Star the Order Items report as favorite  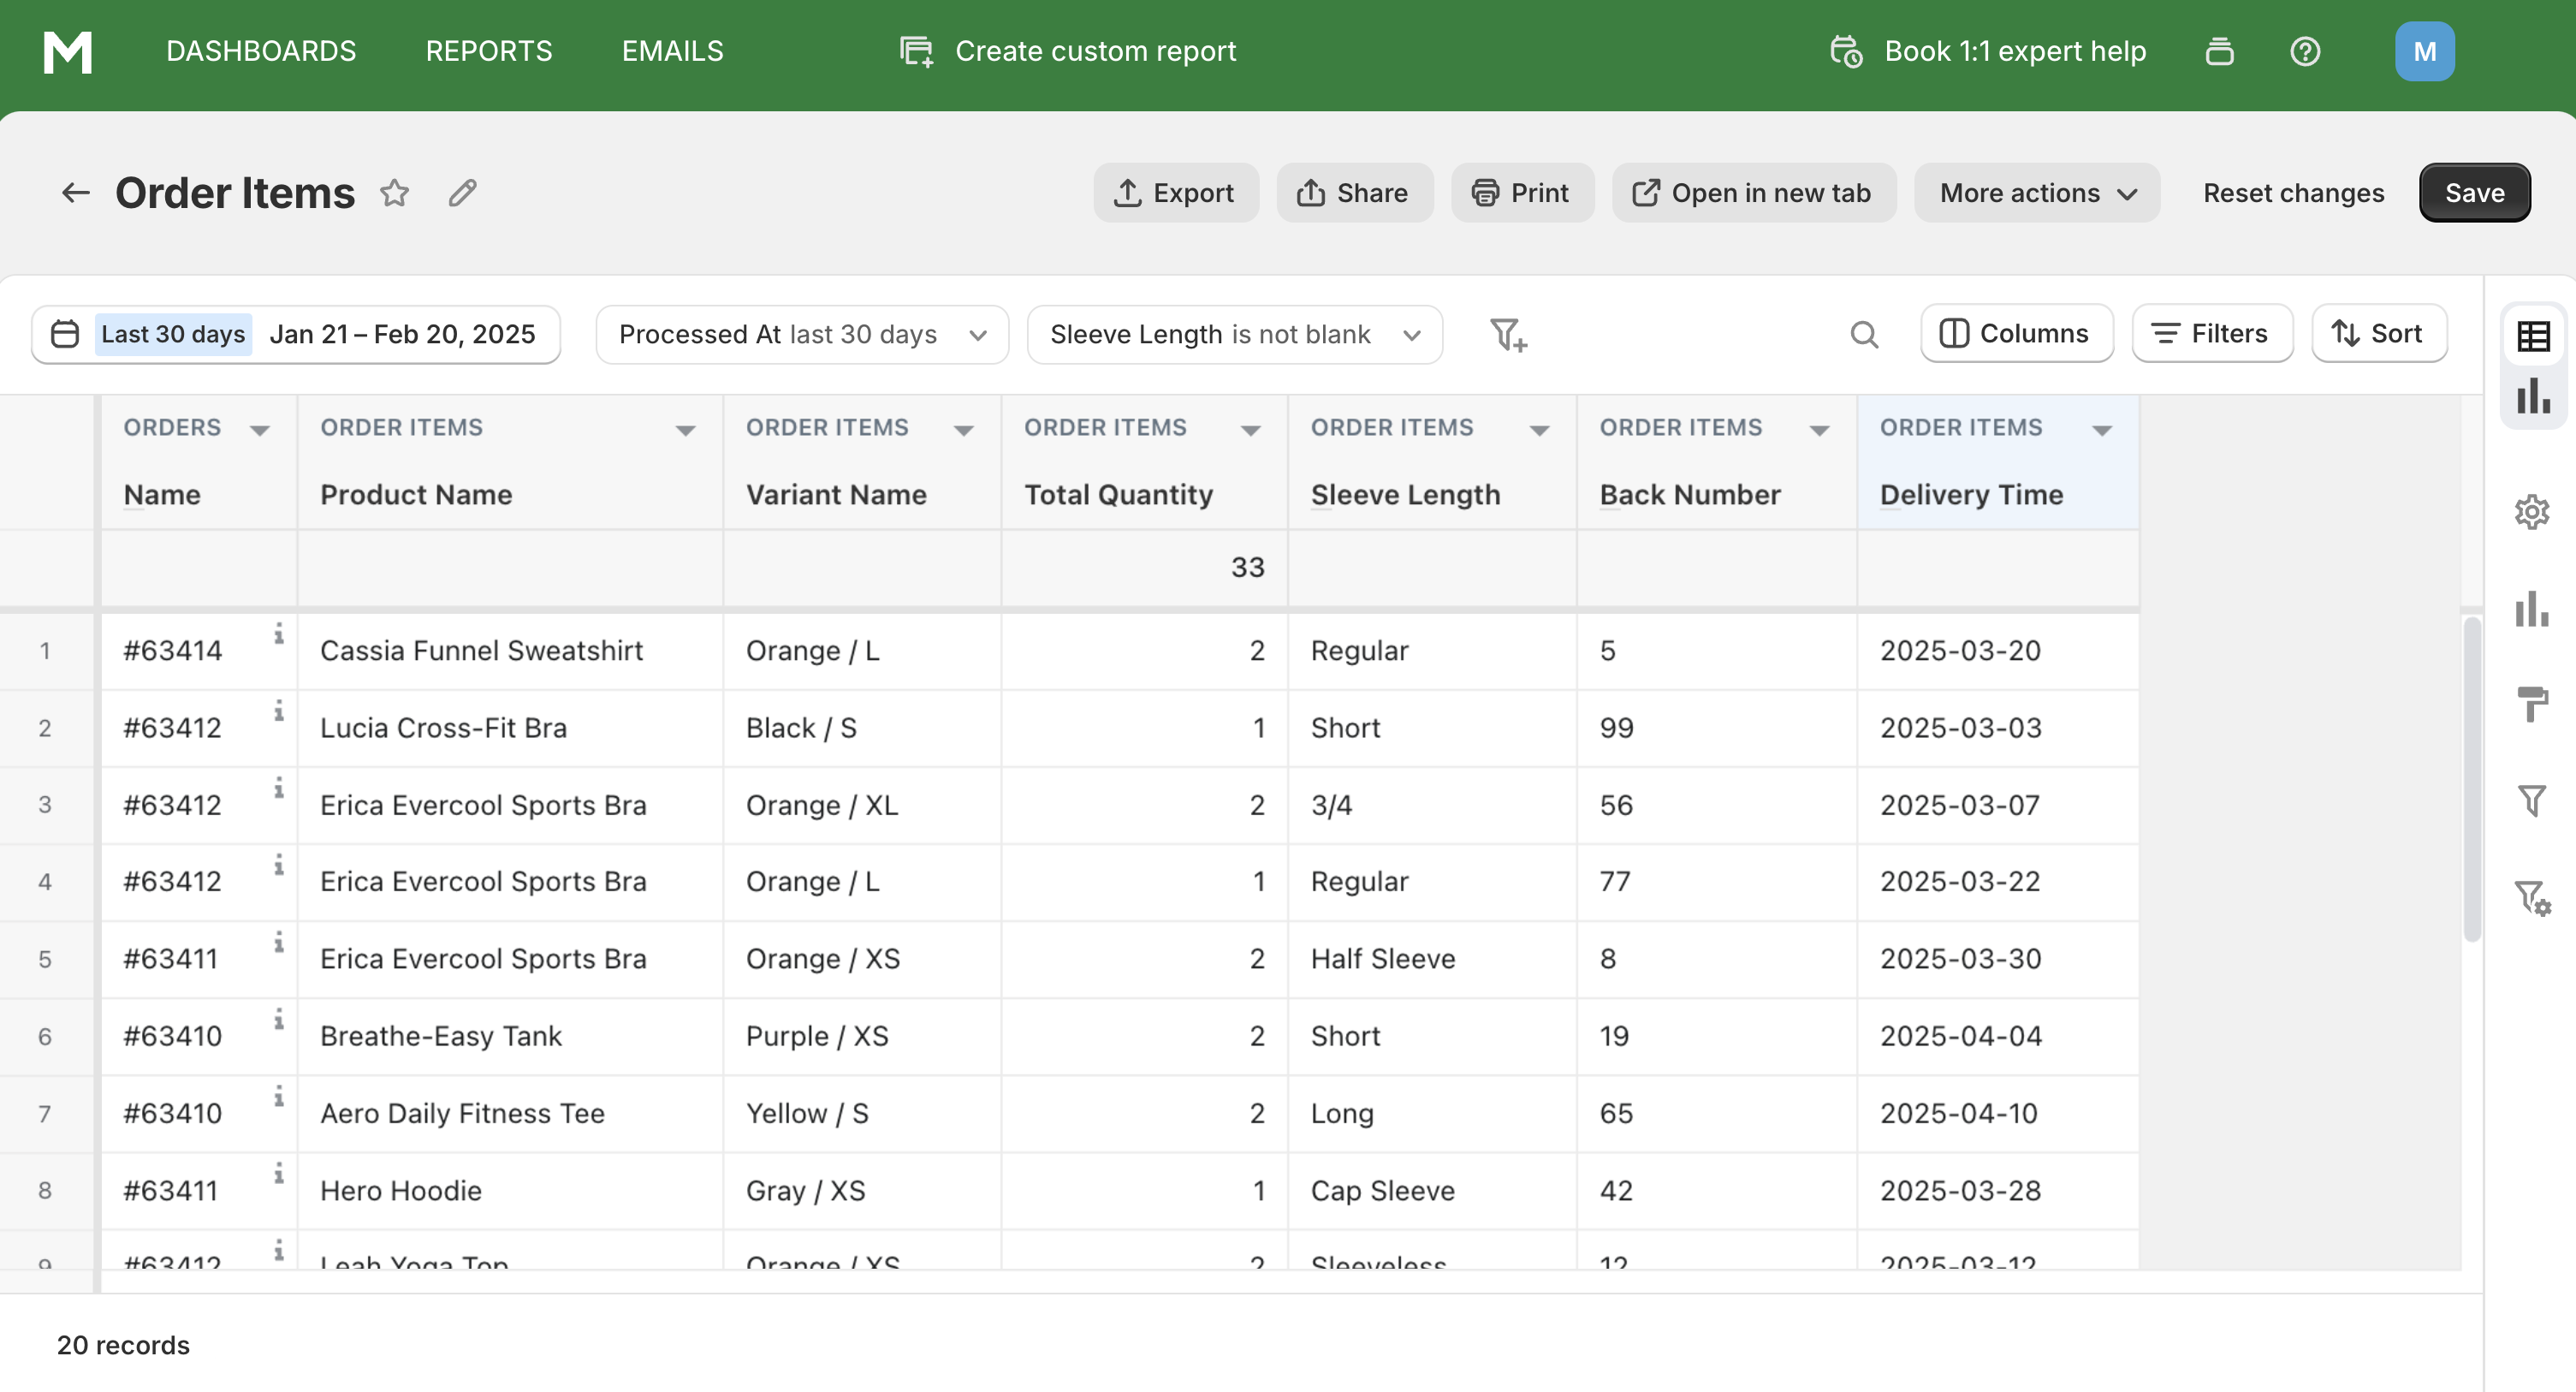(395, 192)
